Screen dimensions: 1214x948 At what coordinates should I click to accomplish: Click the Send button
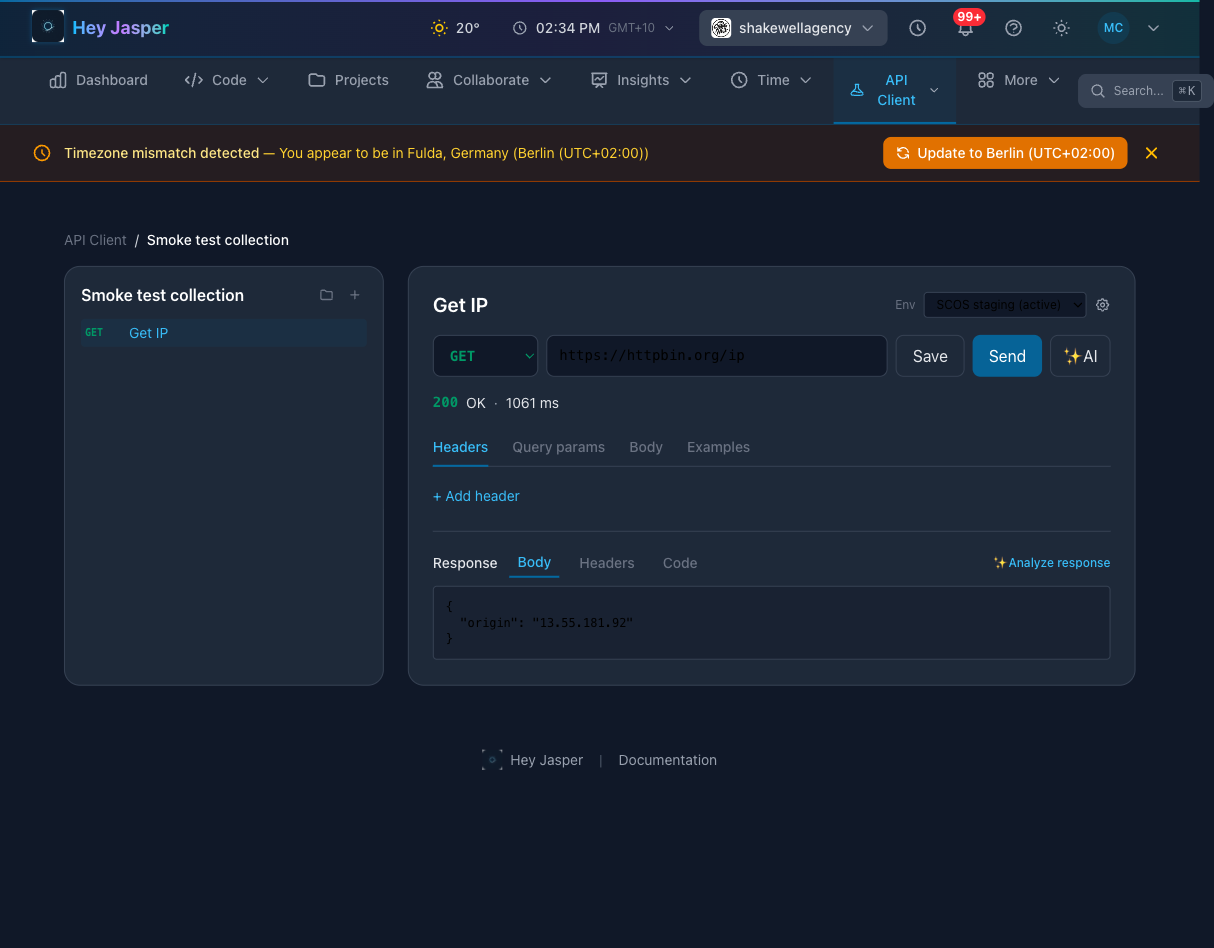[x=1007, y=356]
